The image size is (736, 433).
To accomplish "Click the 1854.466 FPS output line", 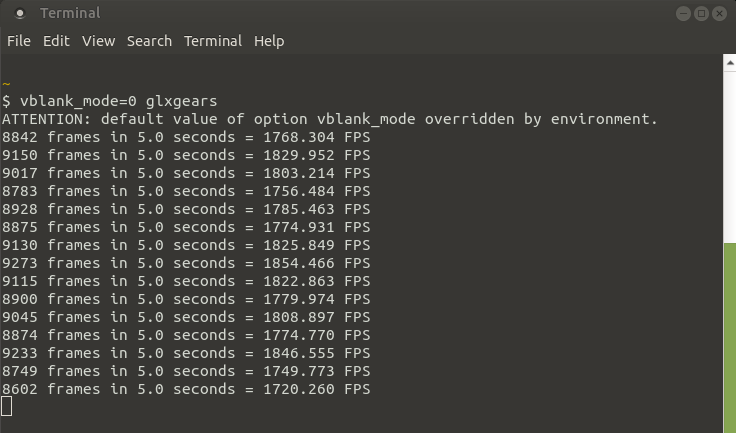I will click(186, 263).
